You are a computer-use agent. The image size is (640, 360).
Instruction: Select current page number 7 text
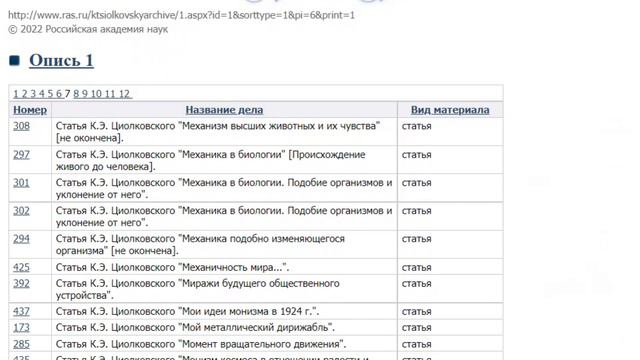pyautogui.click(x=67, y=94)
